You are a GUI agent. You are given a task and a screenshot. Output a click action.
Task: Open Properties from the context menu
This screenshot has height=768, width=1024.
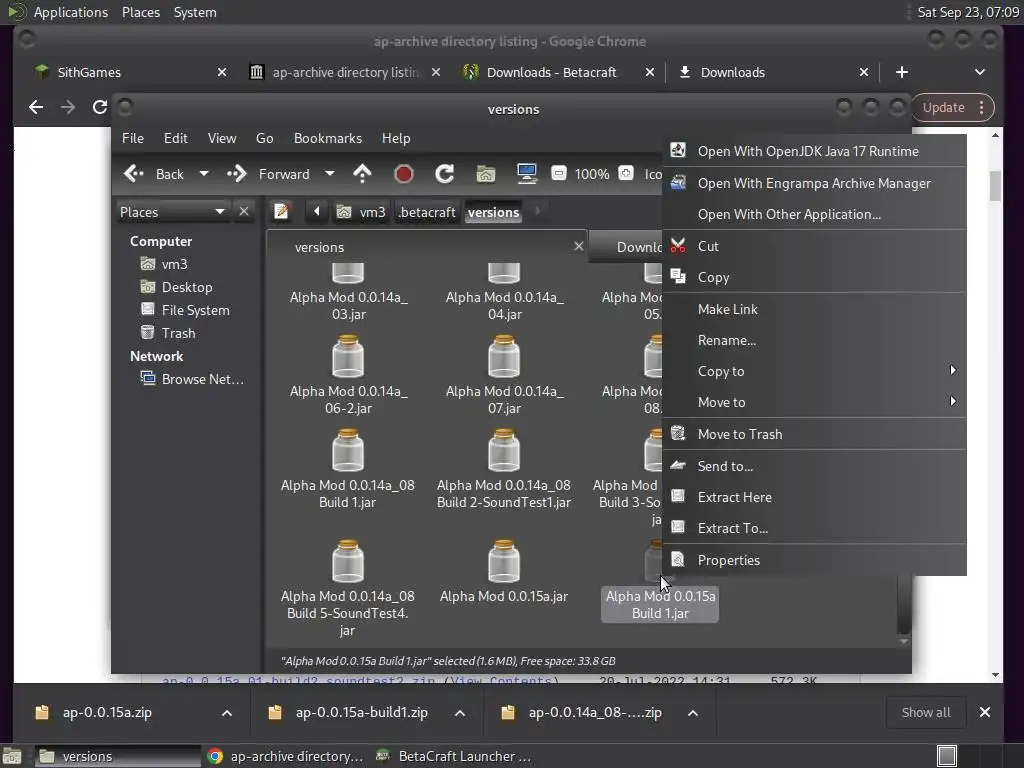click(814, 560)
